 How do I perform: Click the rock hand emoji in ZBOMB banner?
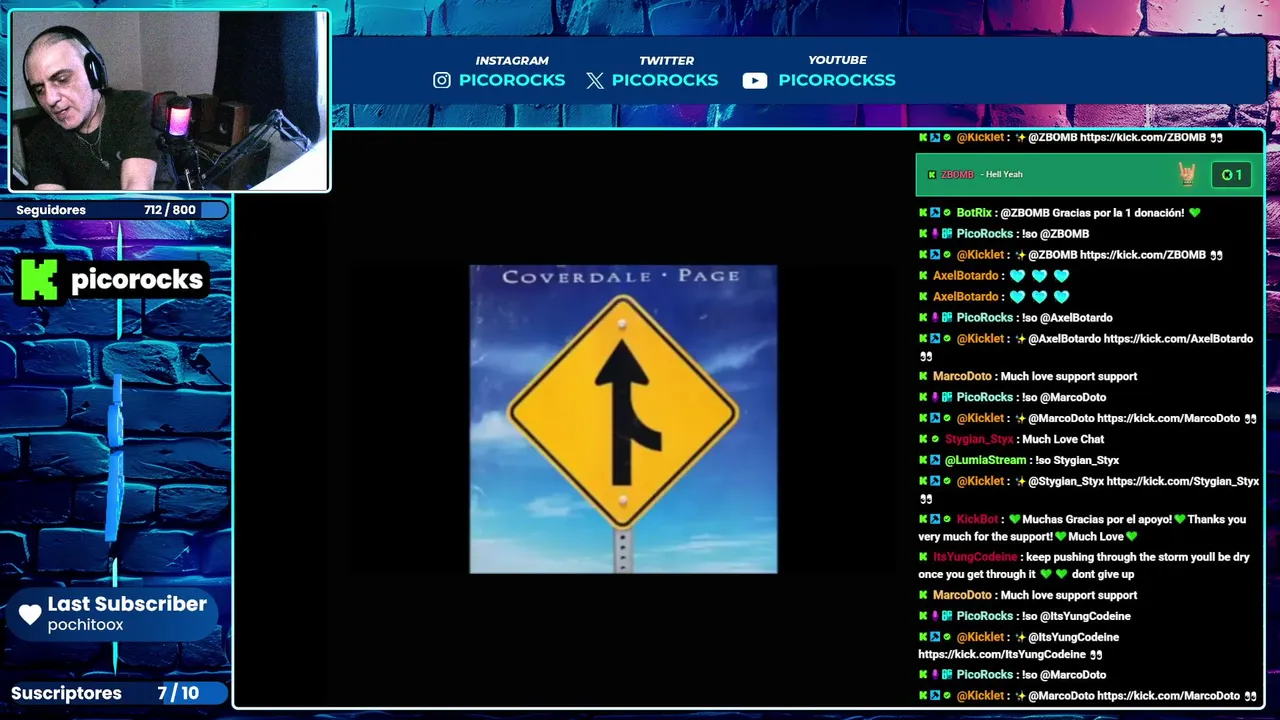tap(1187, 175)
